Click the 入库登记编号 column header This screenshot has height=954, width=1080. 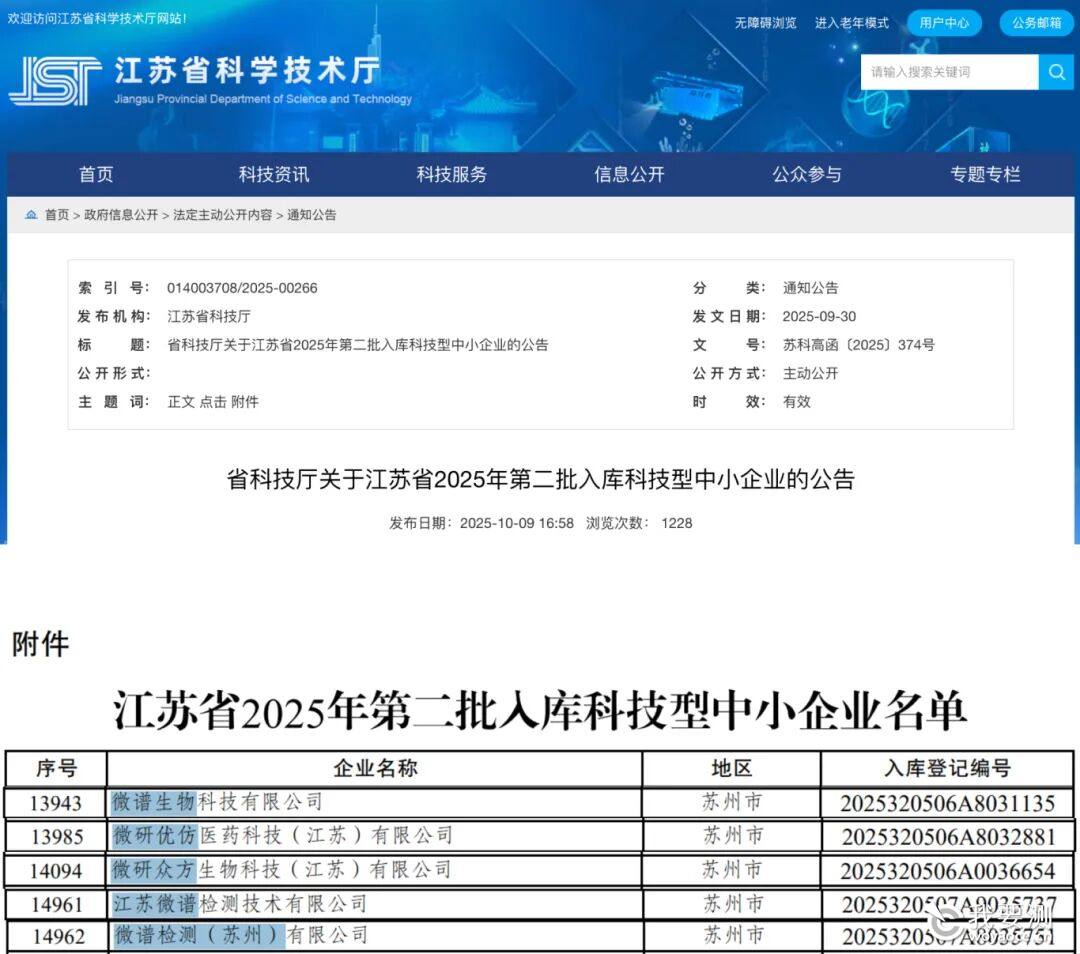point(948,769)
